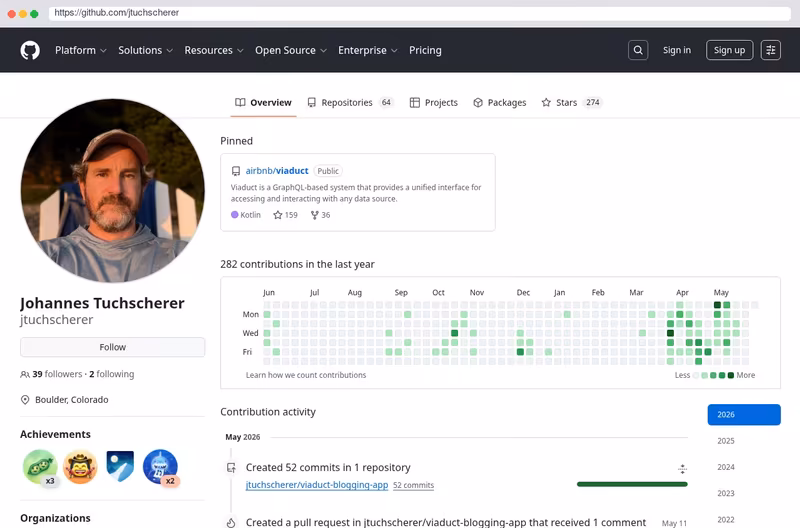Viewport: 800px width, 528px height.
Task: Switch to the Projects tab
Action: point(434,103)
